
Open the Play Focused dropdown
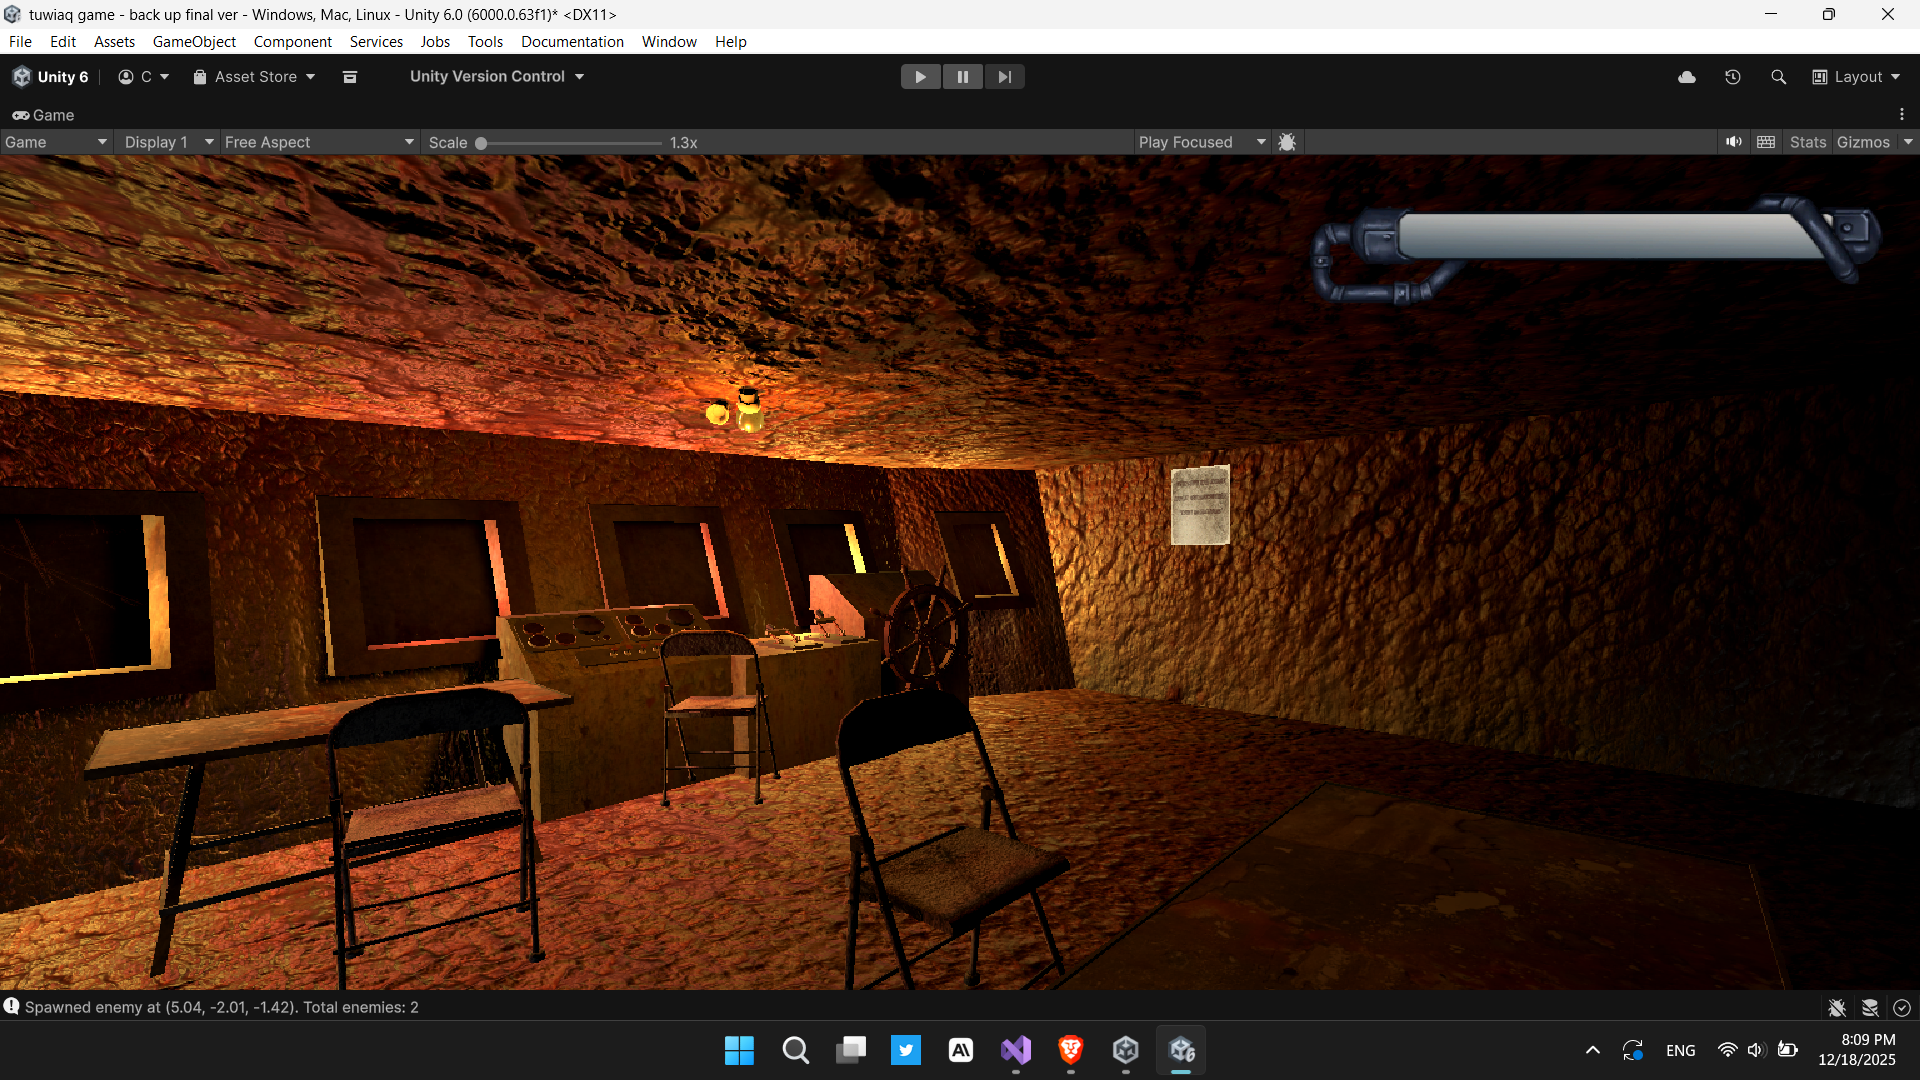[x=1201, y=142]
